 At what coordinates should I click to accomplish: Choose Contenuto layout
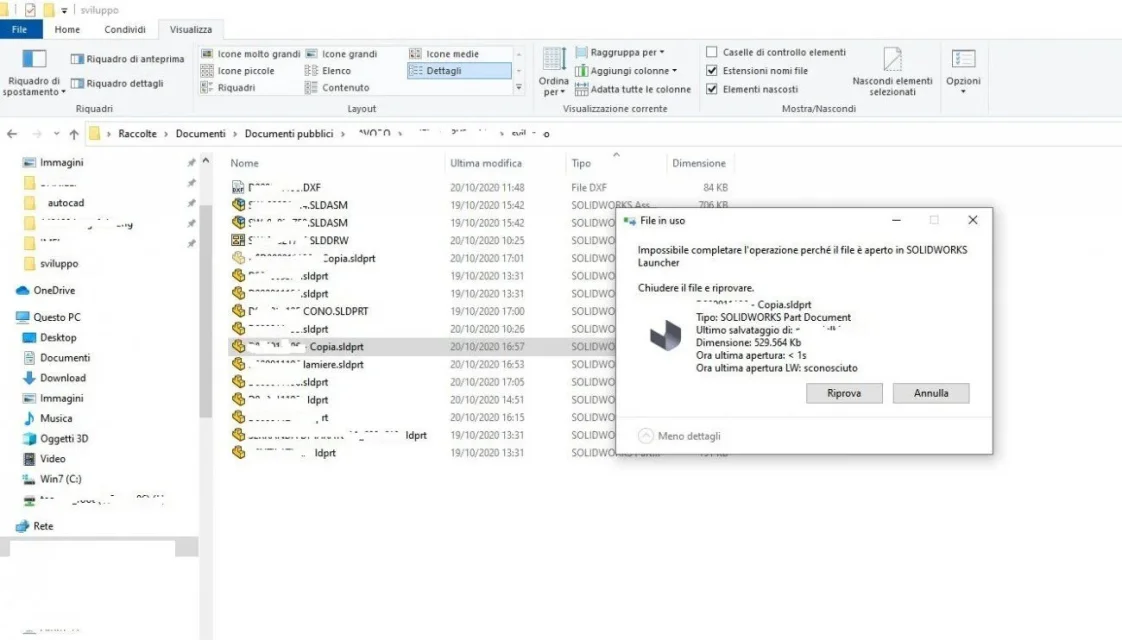tap(338, 87)
